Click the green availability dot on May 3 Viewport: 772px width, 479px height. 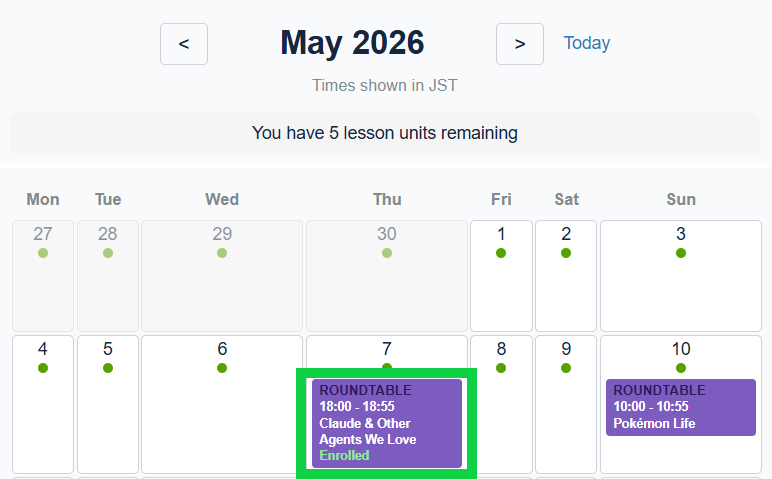click(681, 253)
